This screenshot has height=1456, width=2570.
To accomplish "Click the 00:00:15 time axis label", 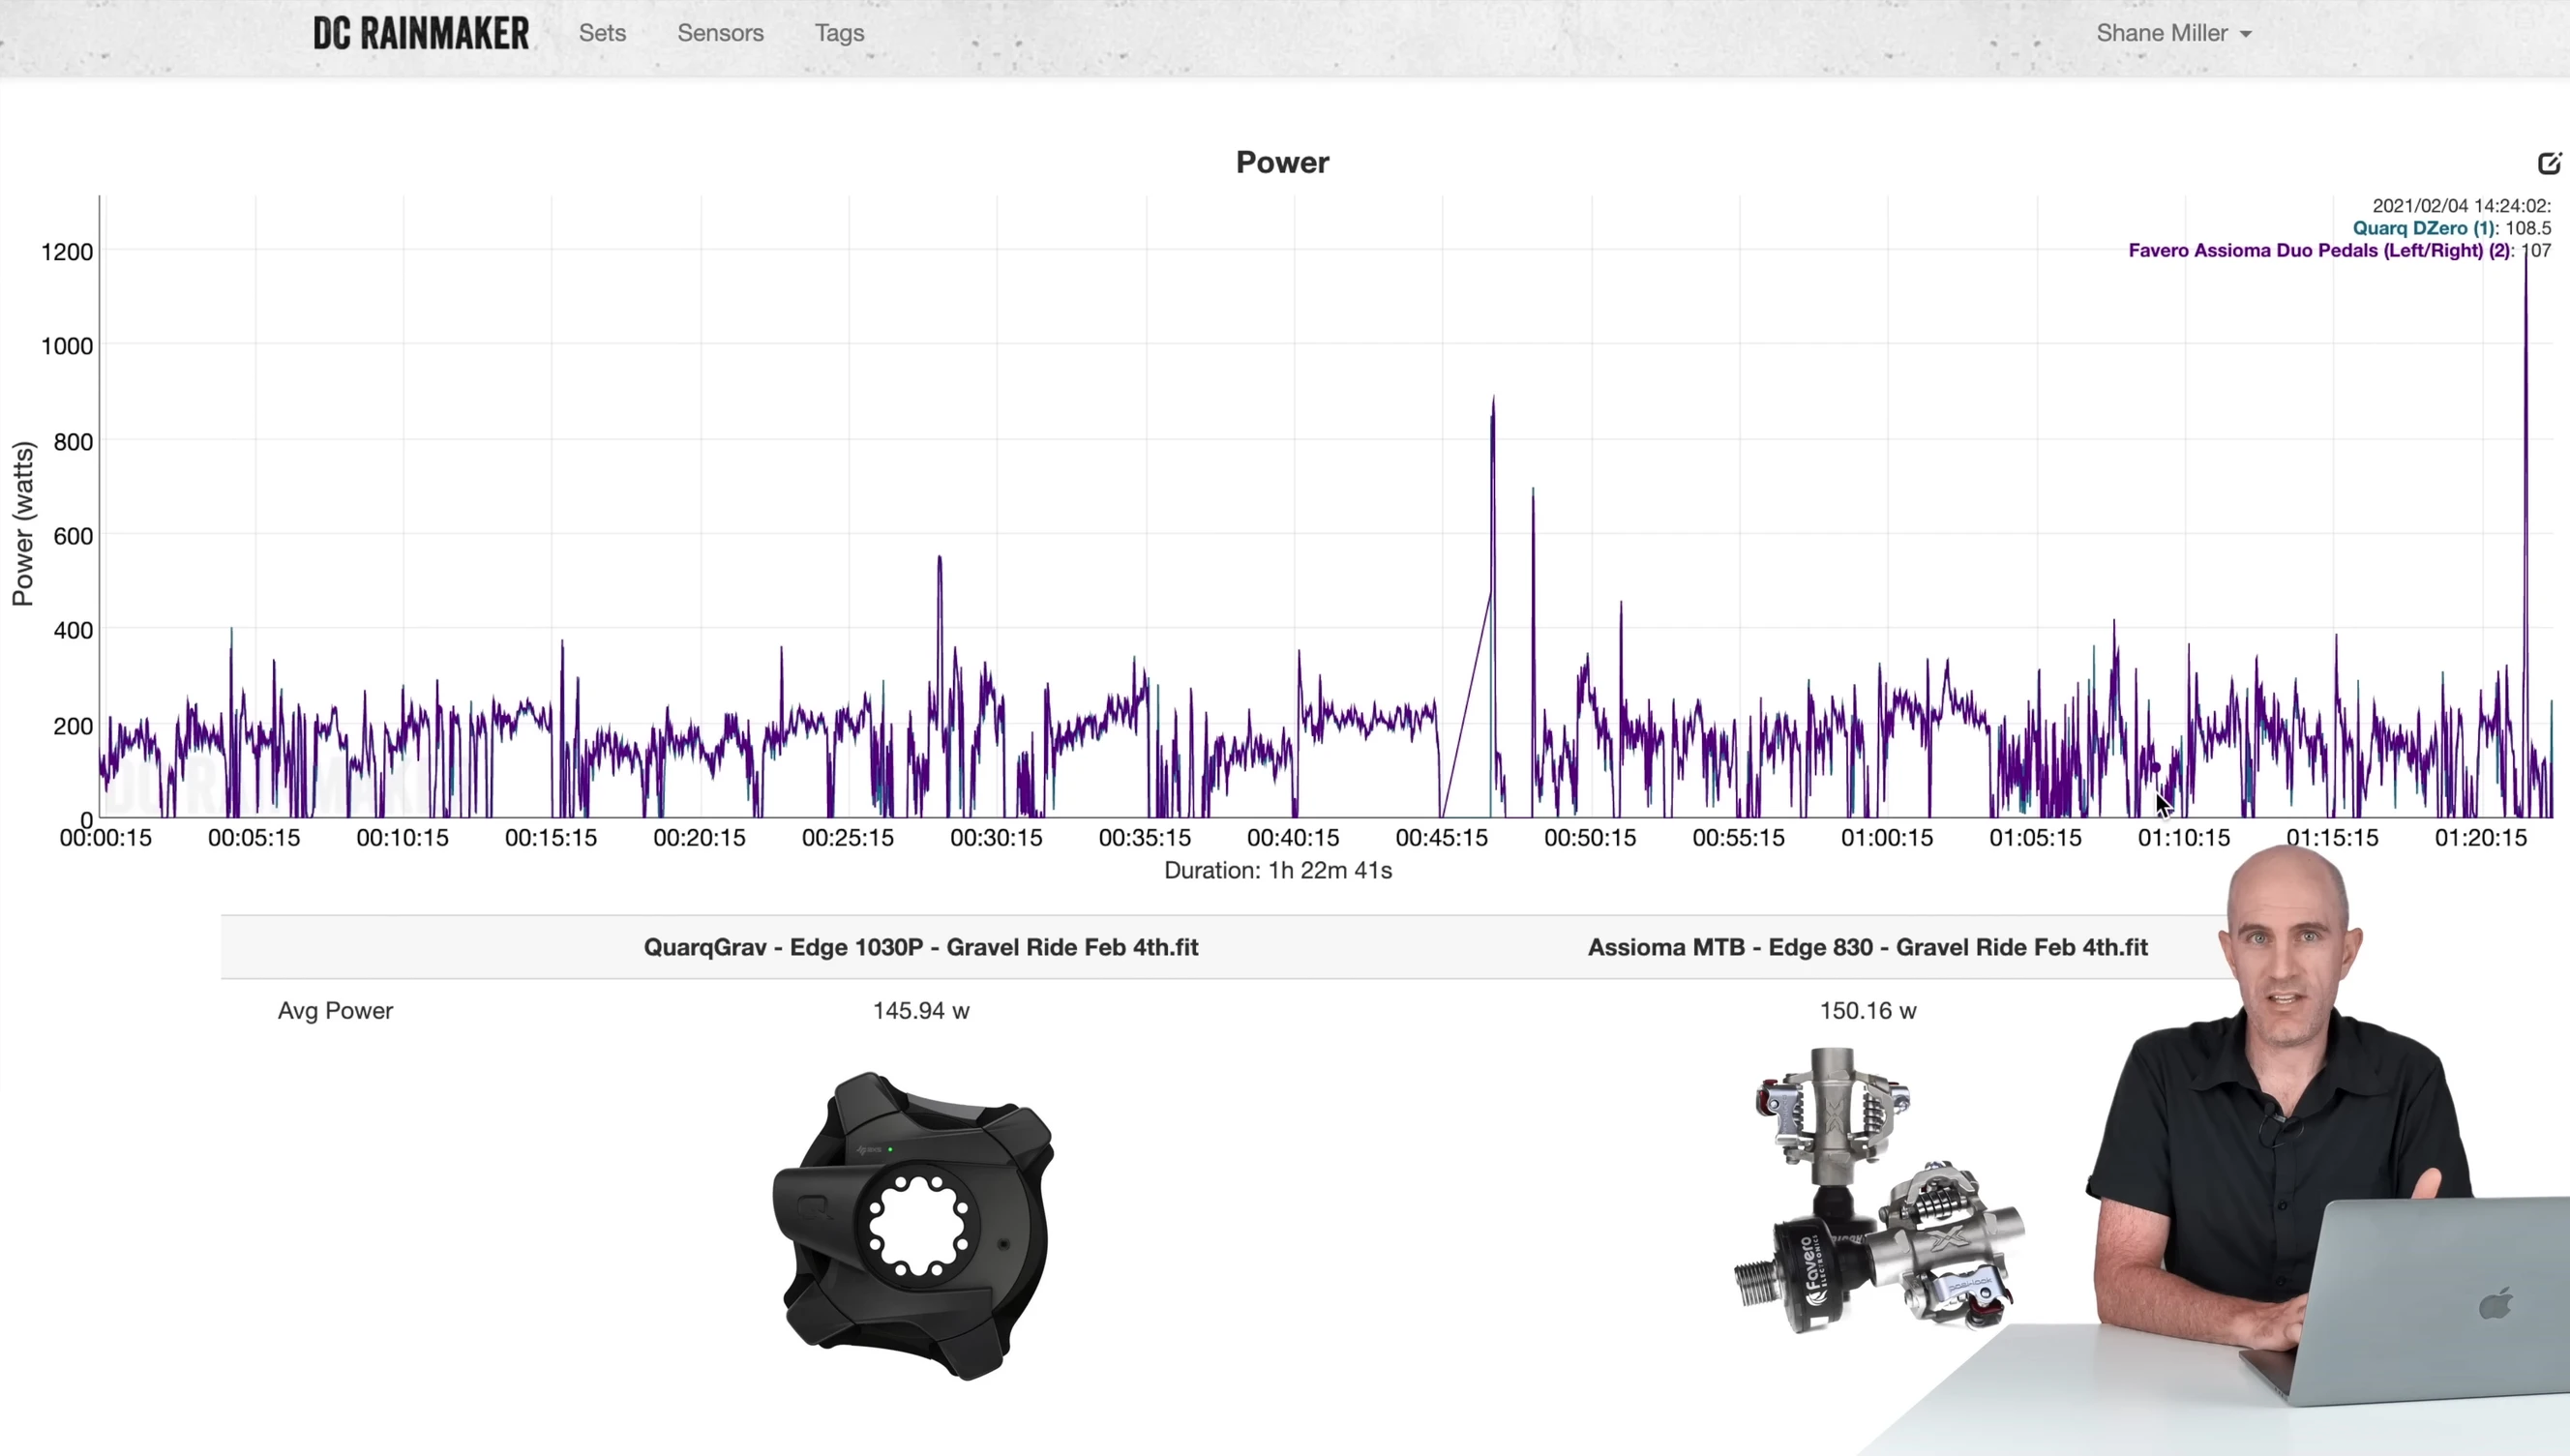I will 105,838.
